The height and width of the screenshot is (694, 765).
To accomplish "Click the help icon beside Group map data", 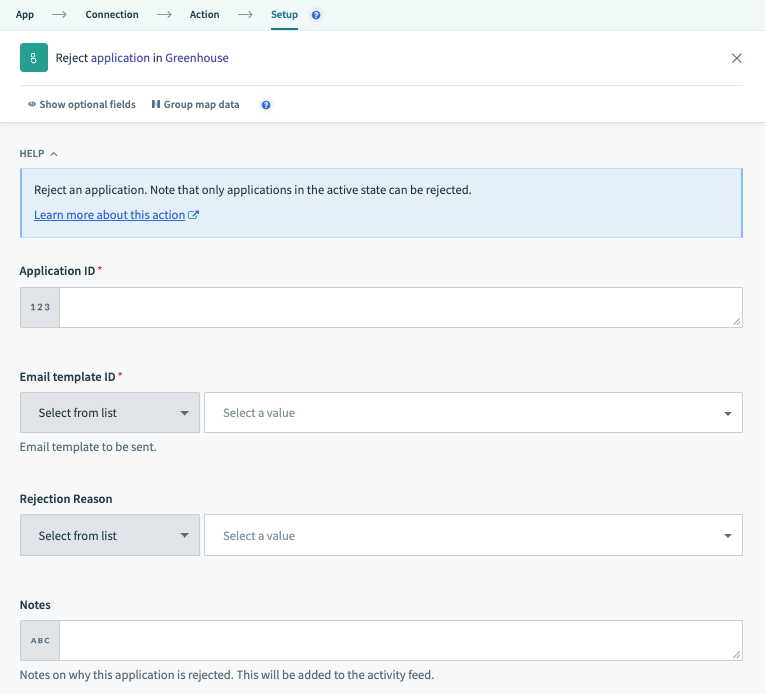I will click(x=266, y=105).
